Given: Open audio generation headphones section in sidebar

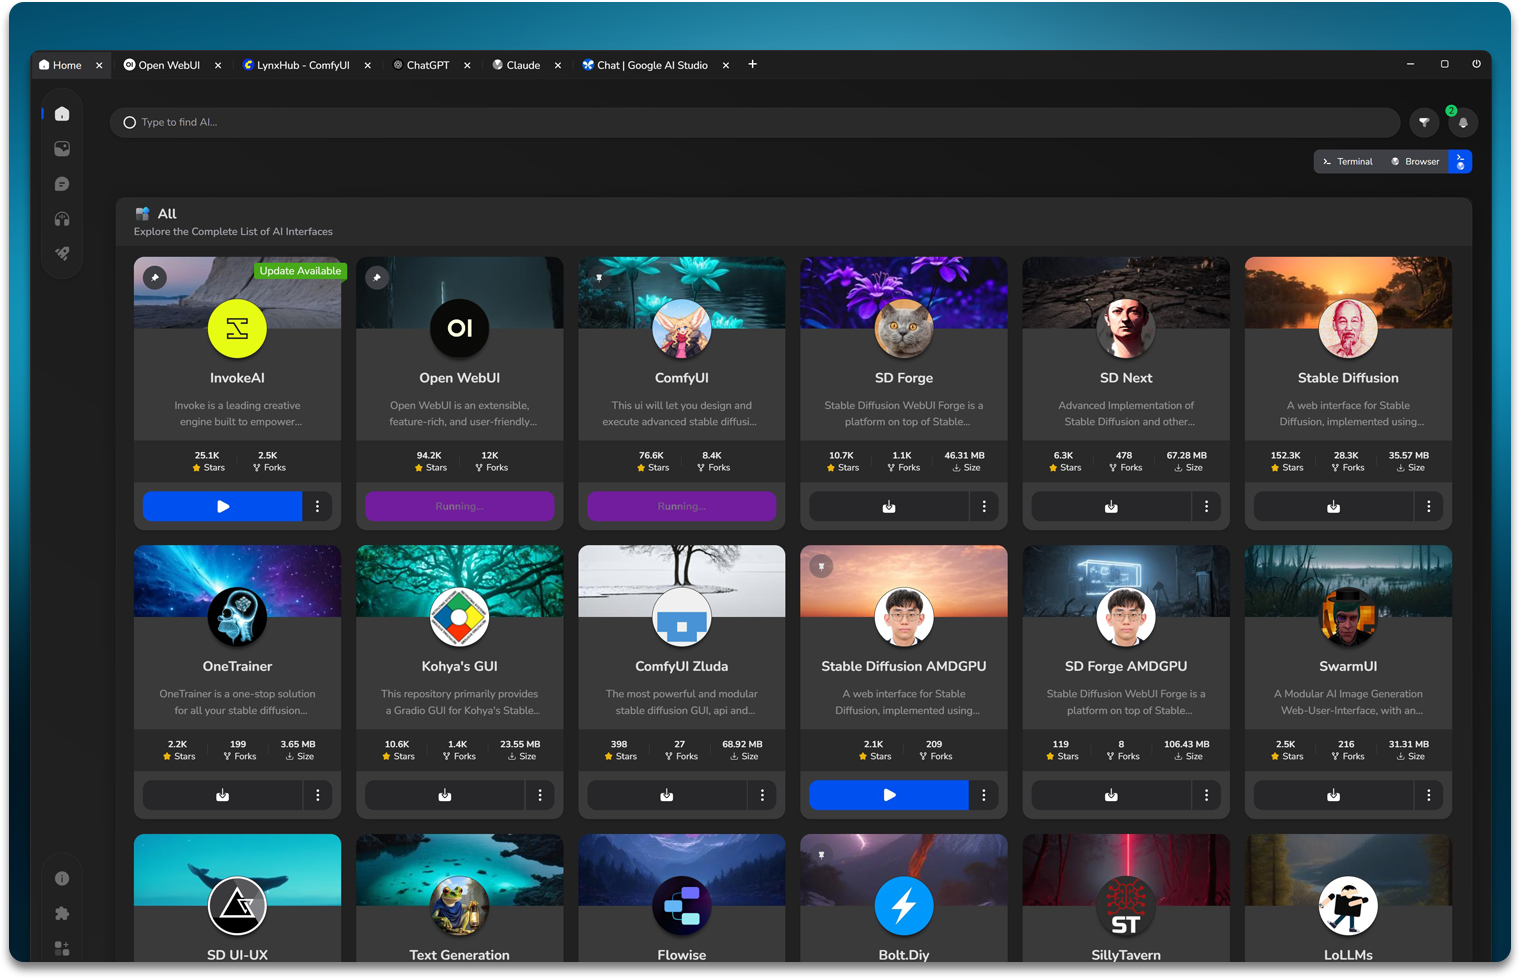Looking at the screenshot, I should pyautogui.click(x=62, y=219).
